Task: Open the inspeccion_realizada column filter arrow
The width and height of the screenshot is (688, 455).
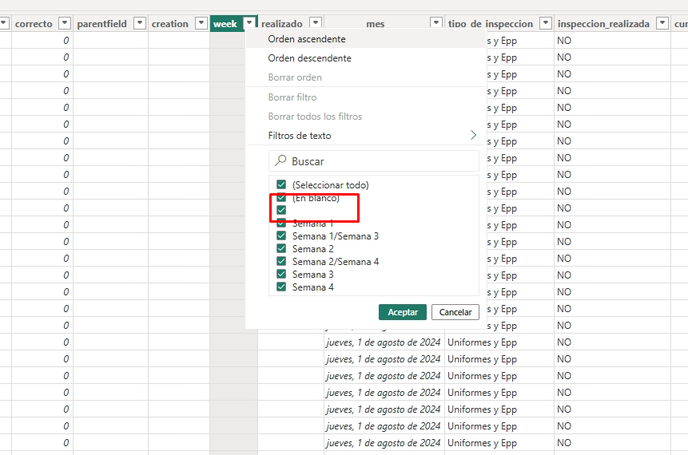Action: click(x=662, y=23)
